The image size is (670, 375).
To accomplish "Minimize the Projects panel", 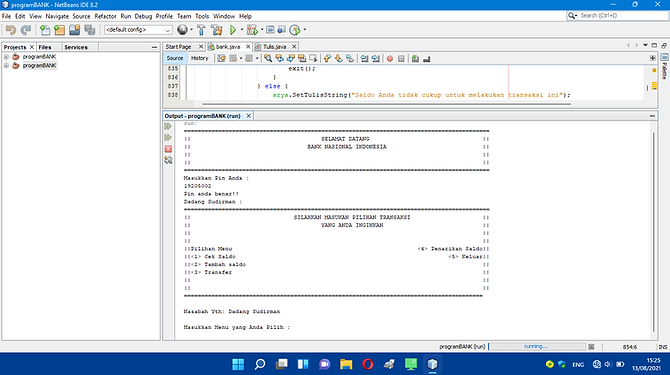I will pyautogui.click(x=154, y=47).
